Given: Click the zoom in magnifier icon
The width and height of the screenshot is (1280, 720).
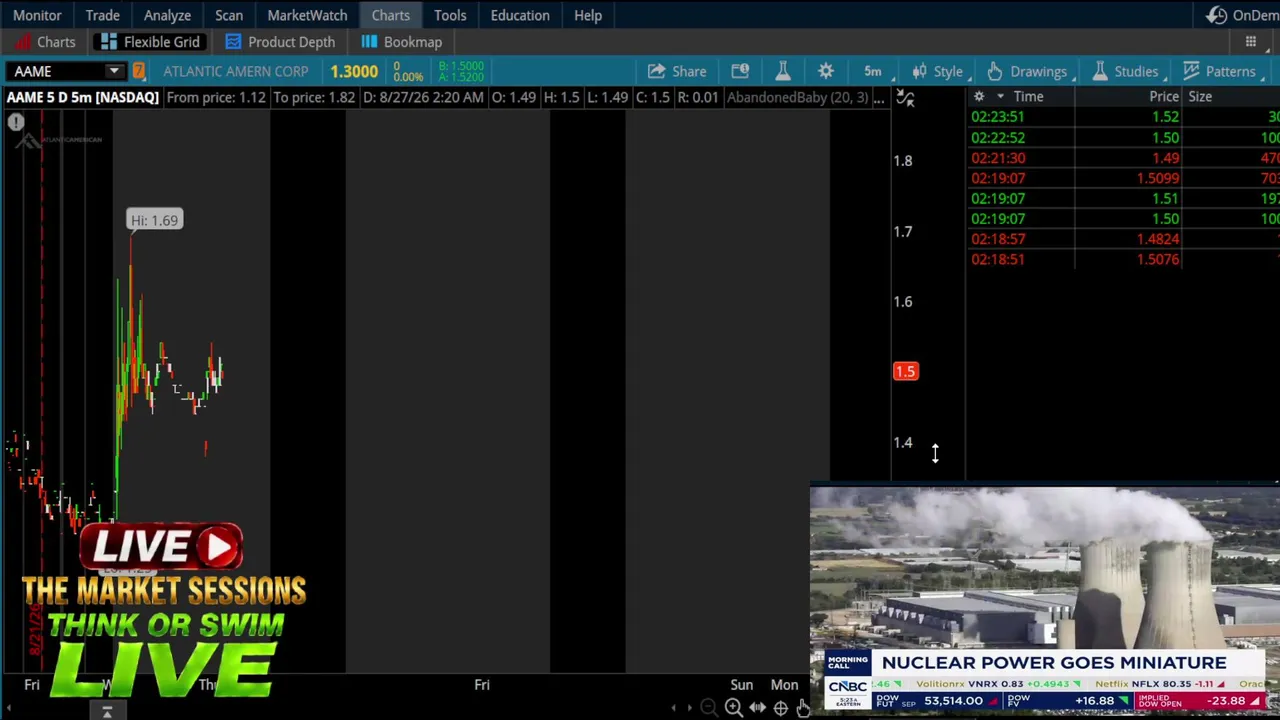Looking at the screenshot, I should (x=733, y=708).
